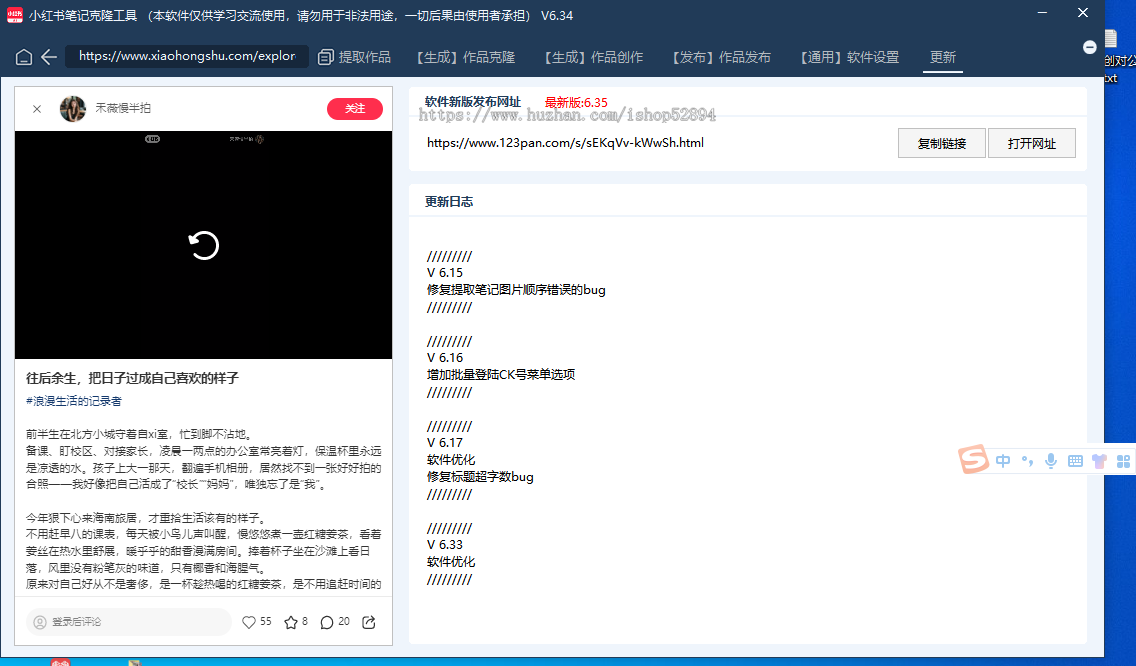Select the V 6.15 log entry
The height and width of the screenshot is (666, 1136).
445,272
